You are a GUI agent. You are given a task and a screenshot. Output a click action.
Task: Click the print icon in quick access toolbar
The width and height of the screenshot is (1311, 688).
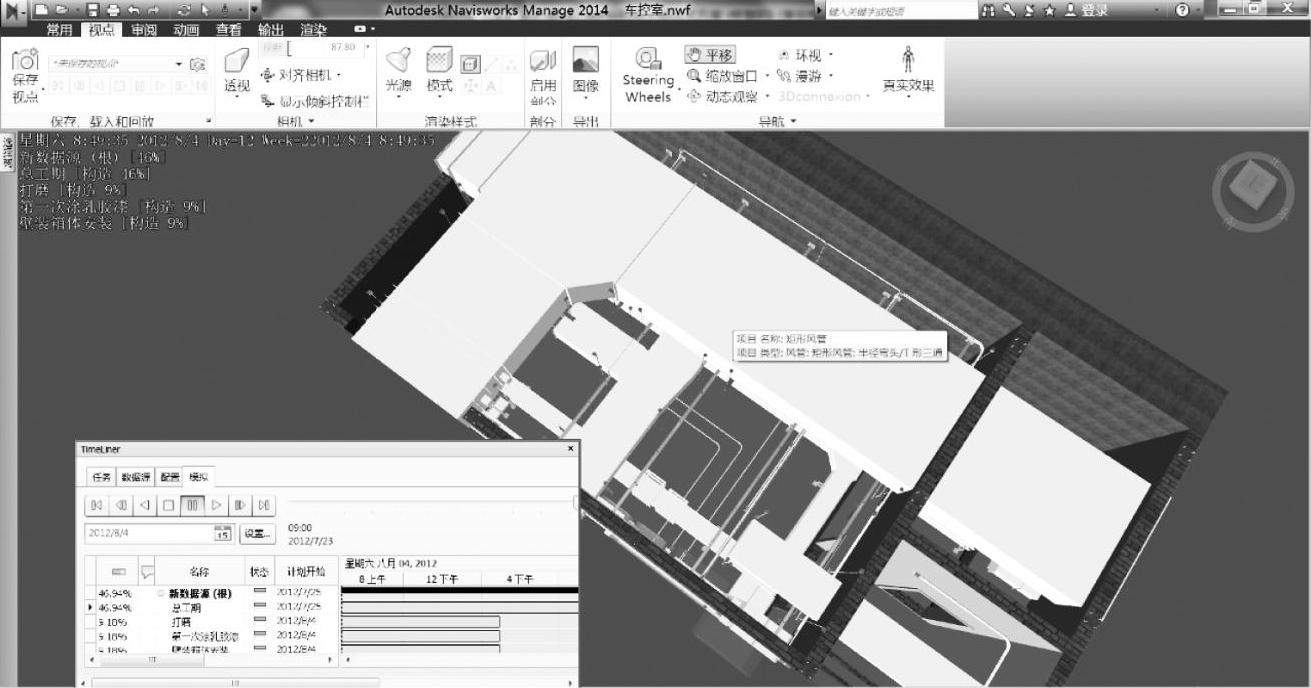click(113, 9)
